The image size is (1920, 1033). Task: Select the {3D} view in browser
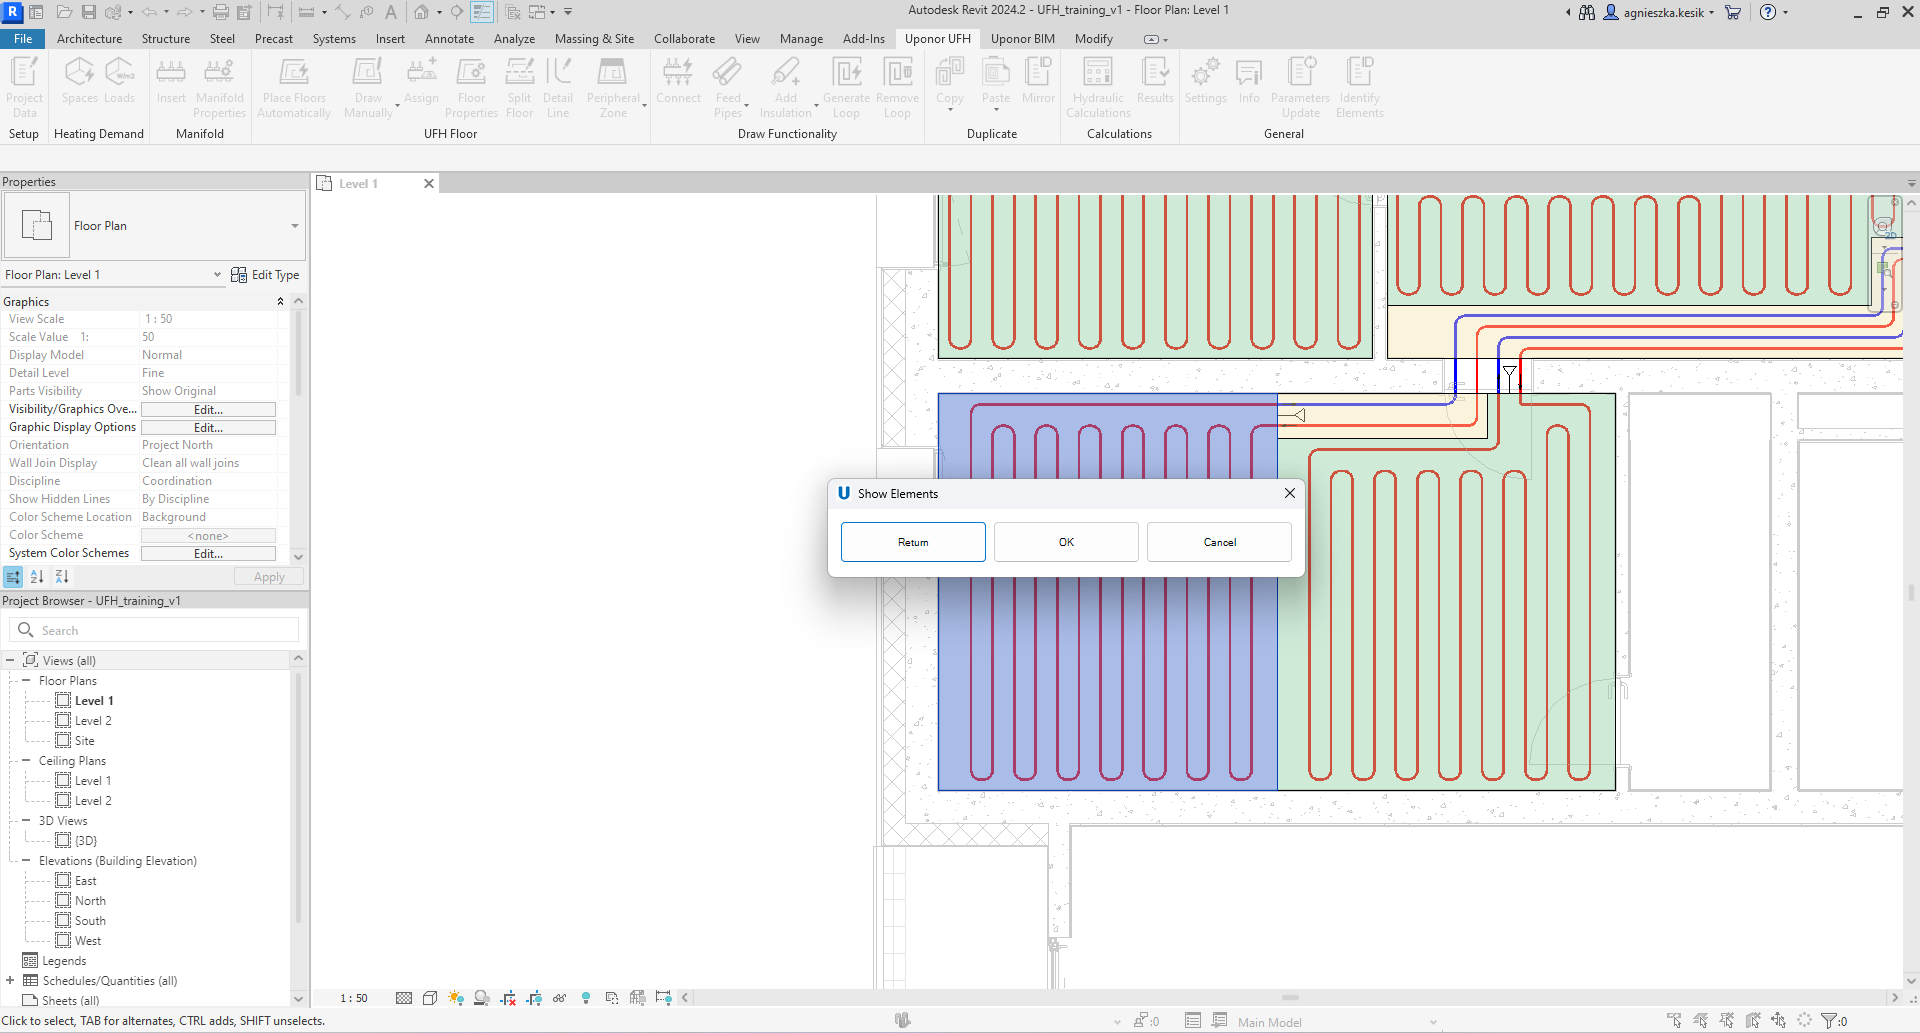86,841
